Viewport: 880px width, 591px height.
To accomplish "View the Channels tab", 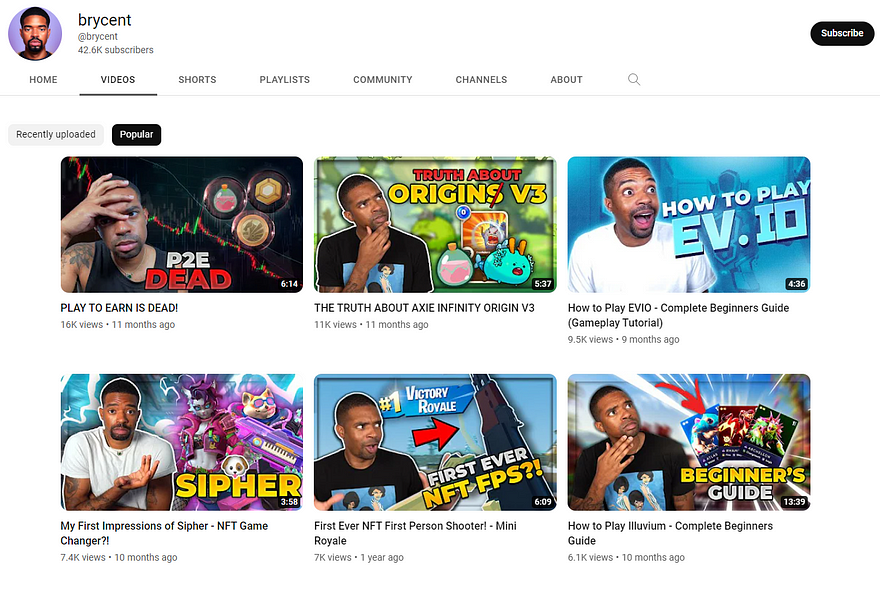I will [x=481, y=80].
